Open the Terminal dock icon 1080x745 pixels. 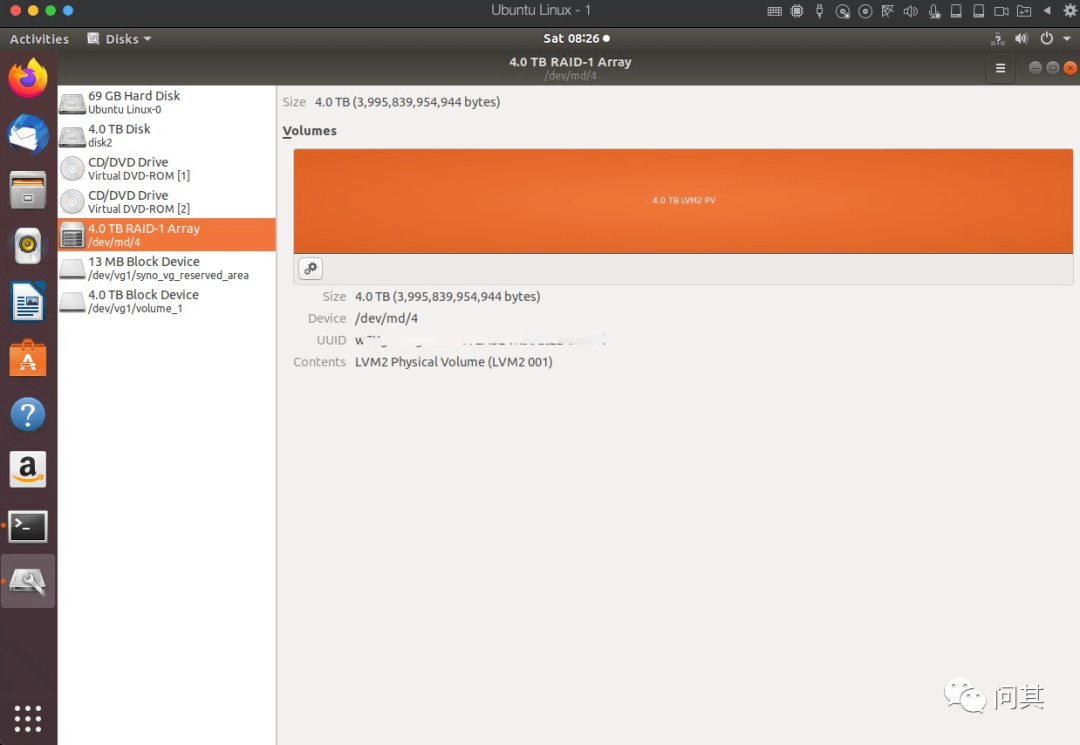(x=28, y=526)
